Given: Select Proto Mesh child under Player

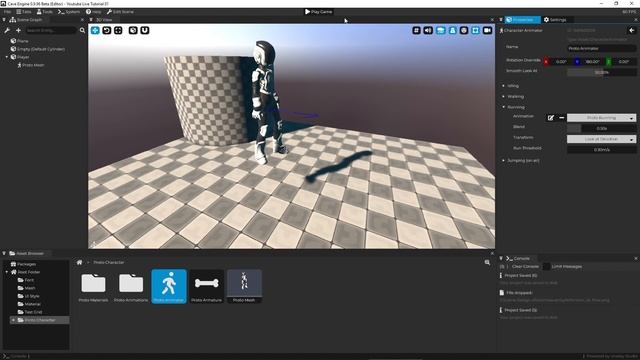Looking at the screenshot, I should [33, 65].
